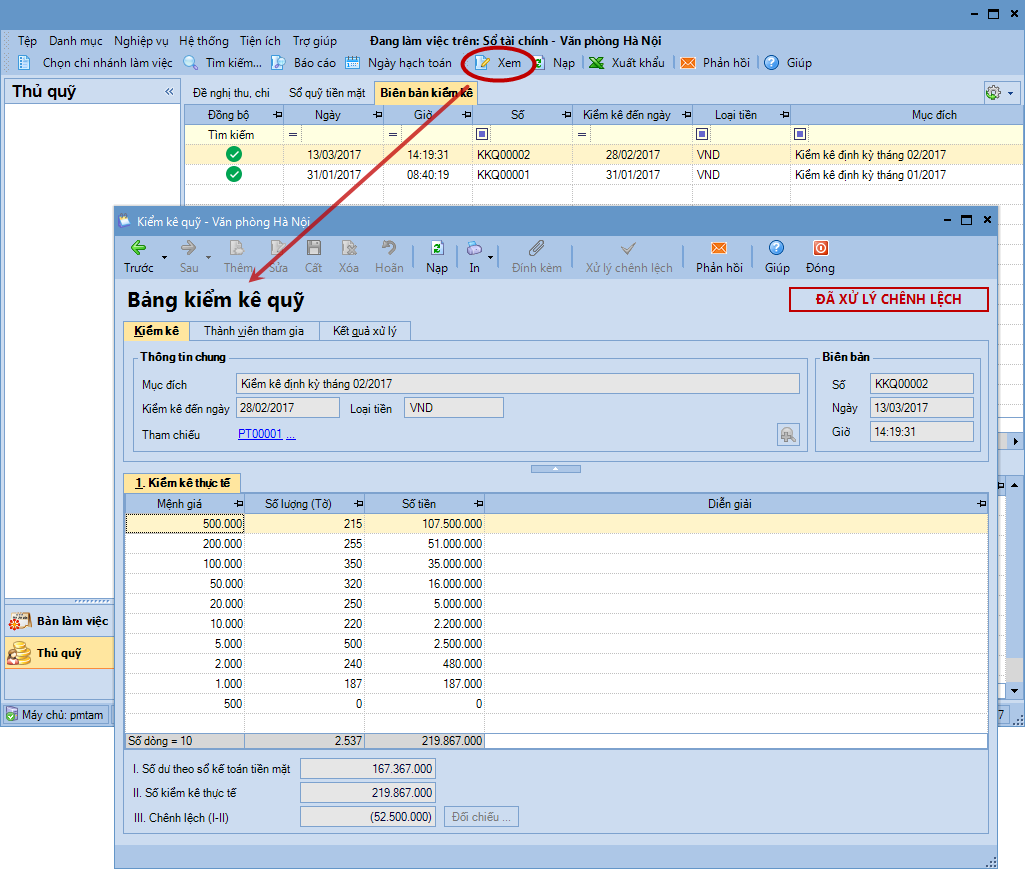Open Ngày hạch toán calendar icon

point(352,63)
